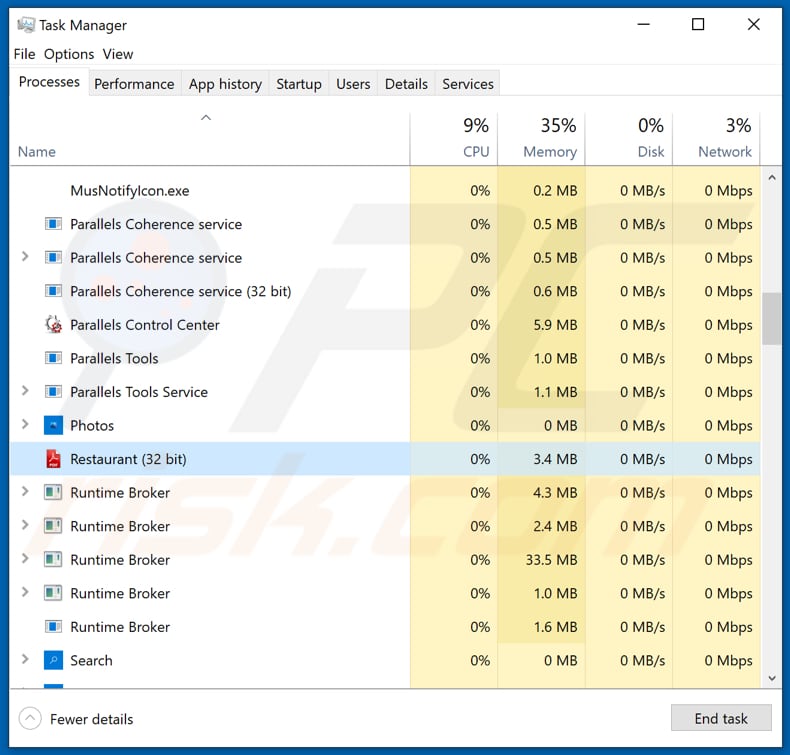Screen dimensions: 790x755
Task: Click icon of Runtime Broker using 1.6 MB
Action: (53, 627)
